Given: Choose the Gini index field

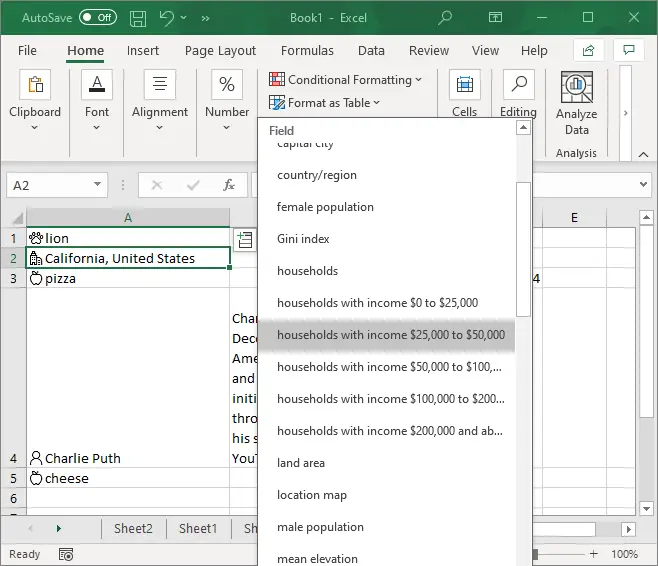Looking at the screenshot, I should click(x=386, y=239).
